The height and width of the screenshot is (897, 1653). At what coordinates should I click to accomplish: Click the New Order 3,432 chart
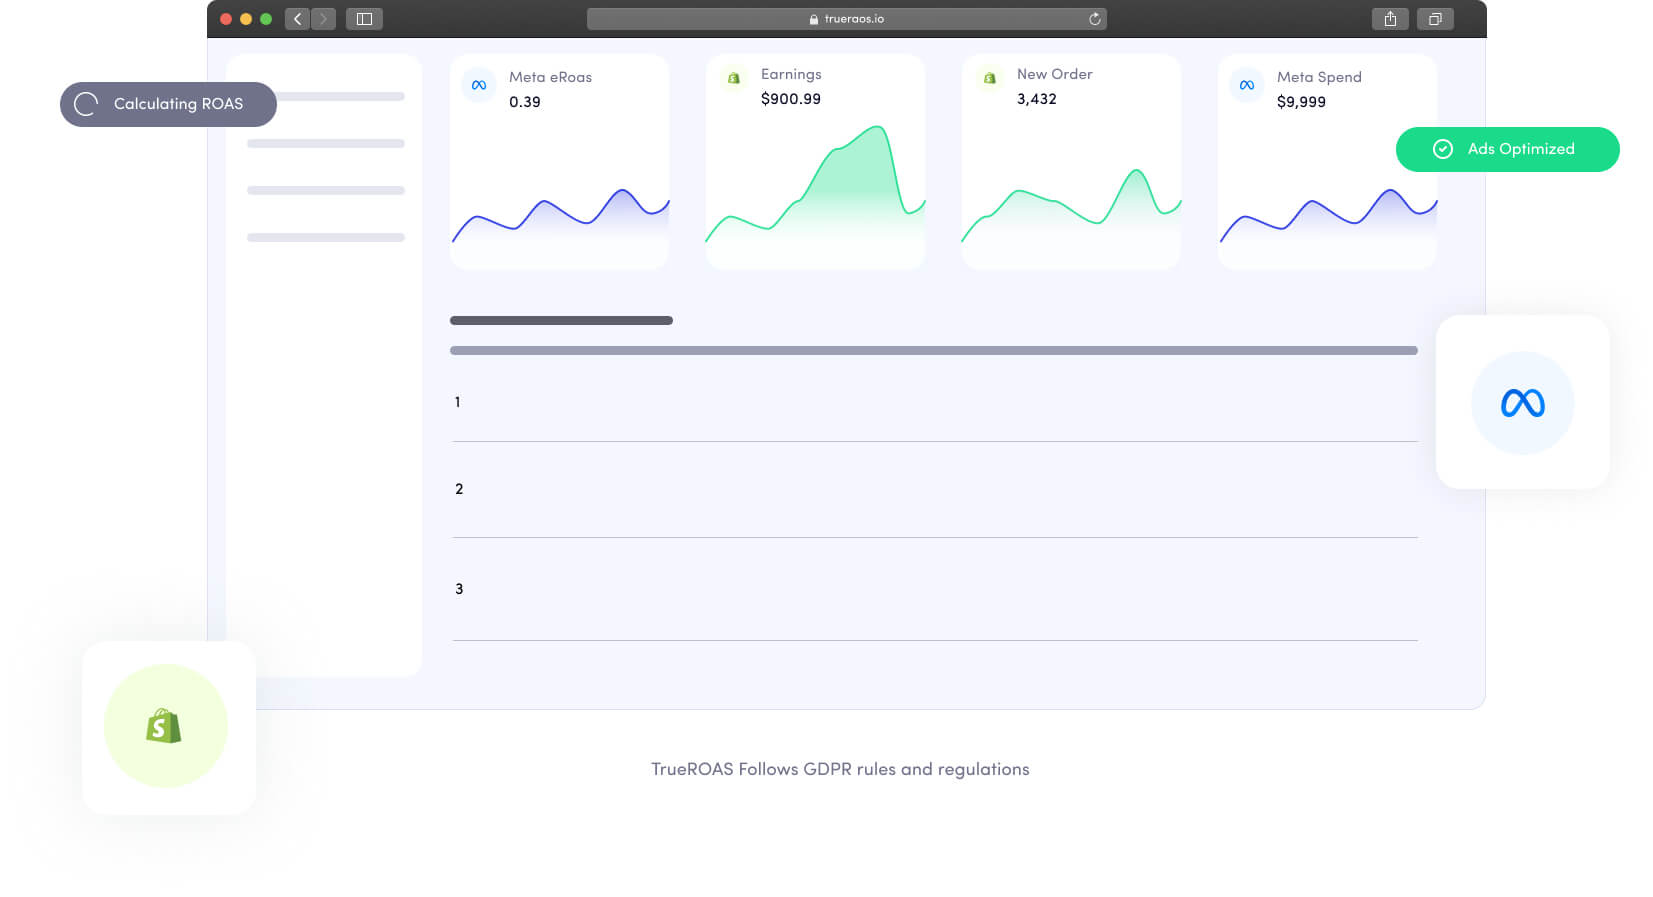[x=1071, y=200]
